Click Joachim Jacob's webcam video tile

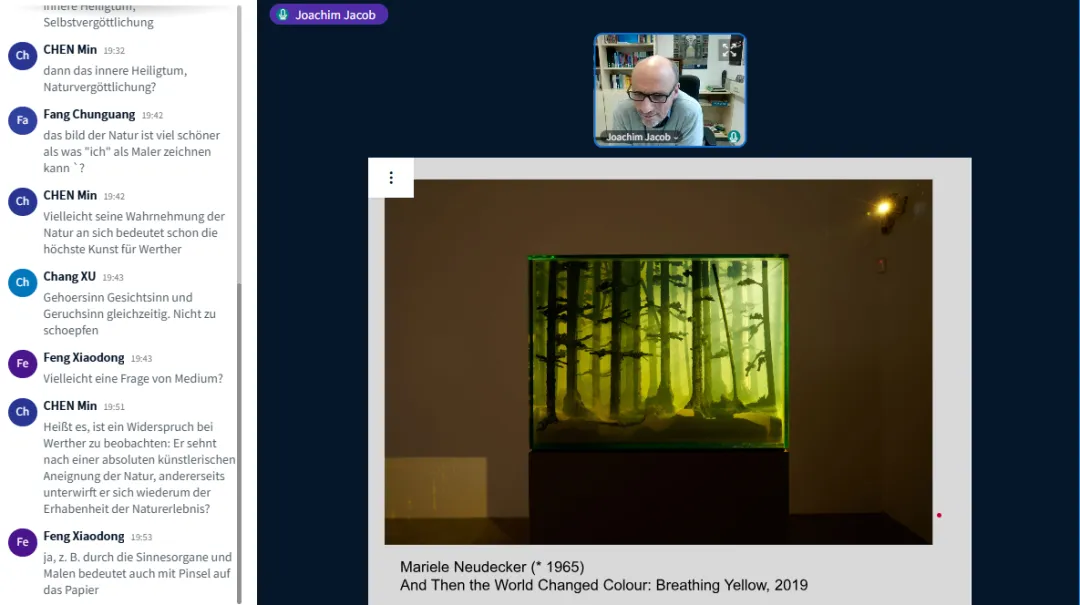[669, 90]
